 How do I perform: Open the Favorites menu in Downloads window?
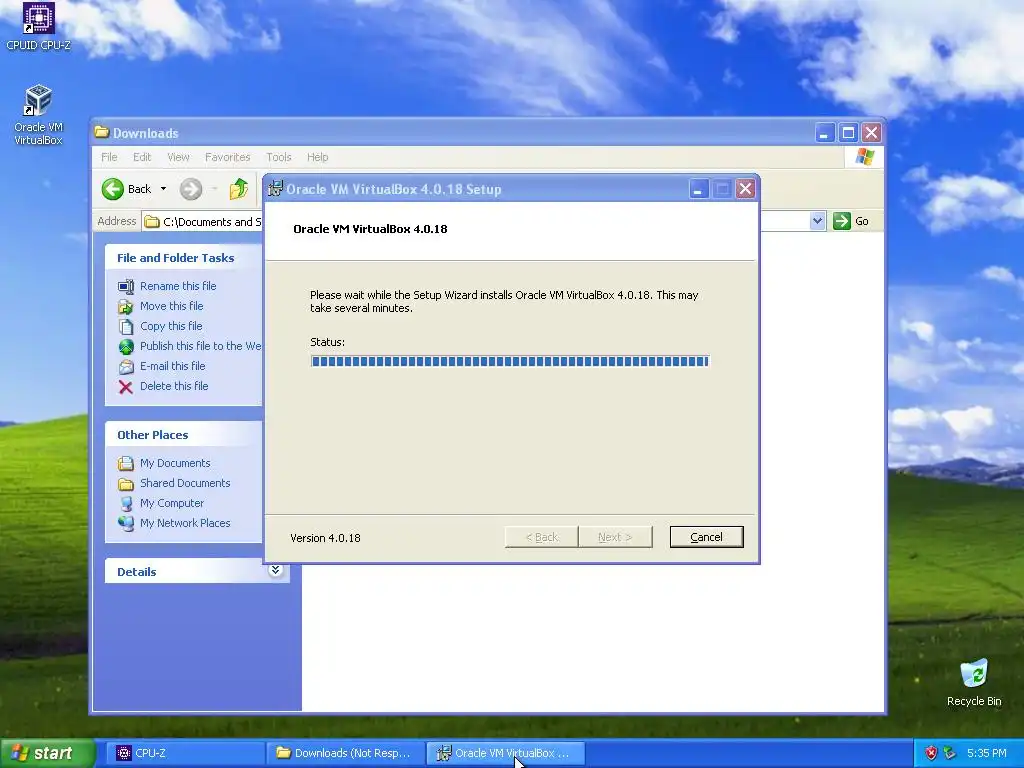[x=227, y=157]
